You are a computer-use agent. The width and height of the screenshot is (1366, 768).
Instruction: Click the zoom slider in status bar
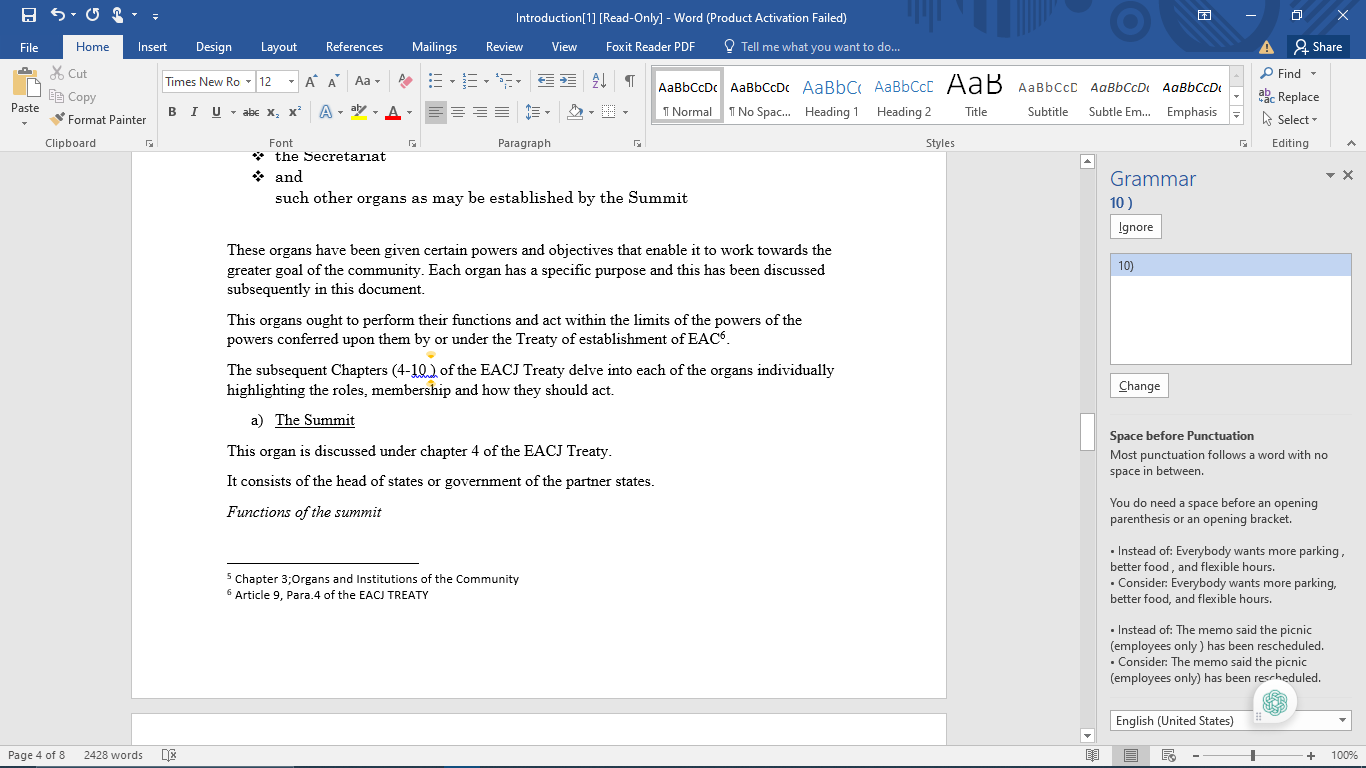pyautogui.click(x=1253, y=755)
